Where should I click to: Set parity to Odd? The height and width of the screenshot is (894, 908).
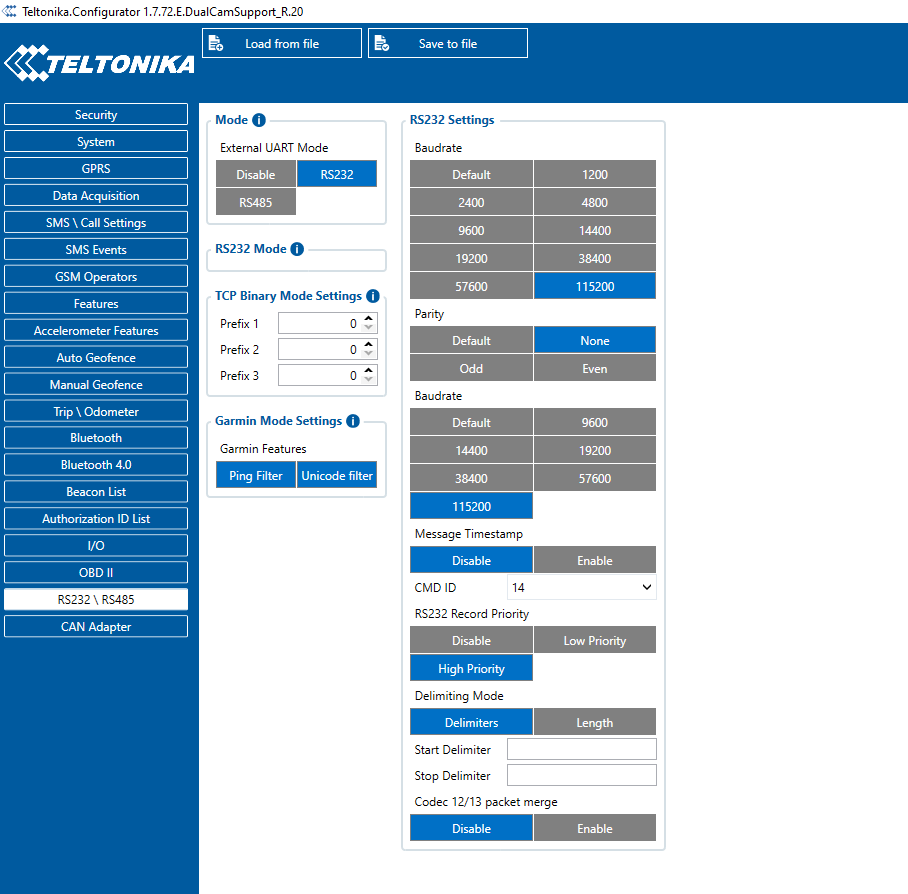(x=471, y=368)
